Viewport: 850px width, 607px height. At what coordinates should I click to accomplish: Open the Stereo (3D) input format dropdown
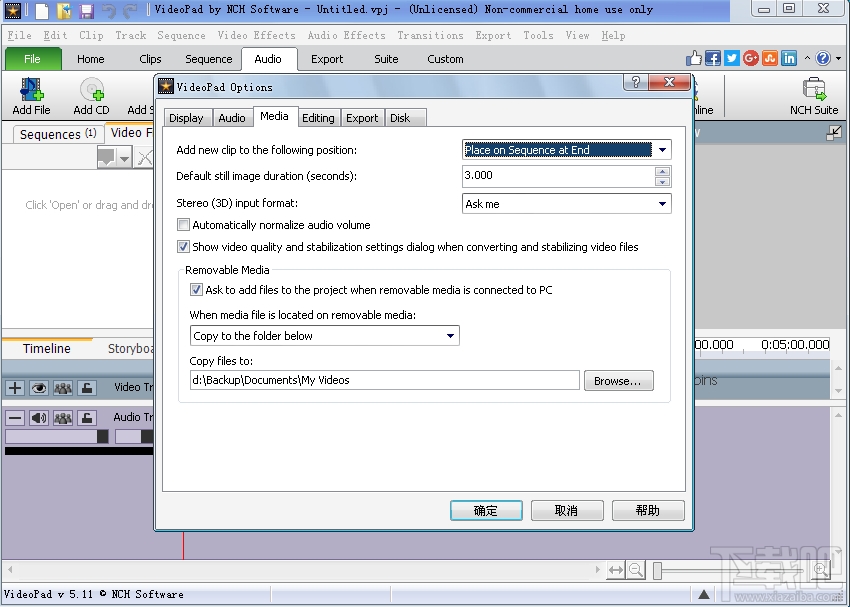tap(662, 203)
